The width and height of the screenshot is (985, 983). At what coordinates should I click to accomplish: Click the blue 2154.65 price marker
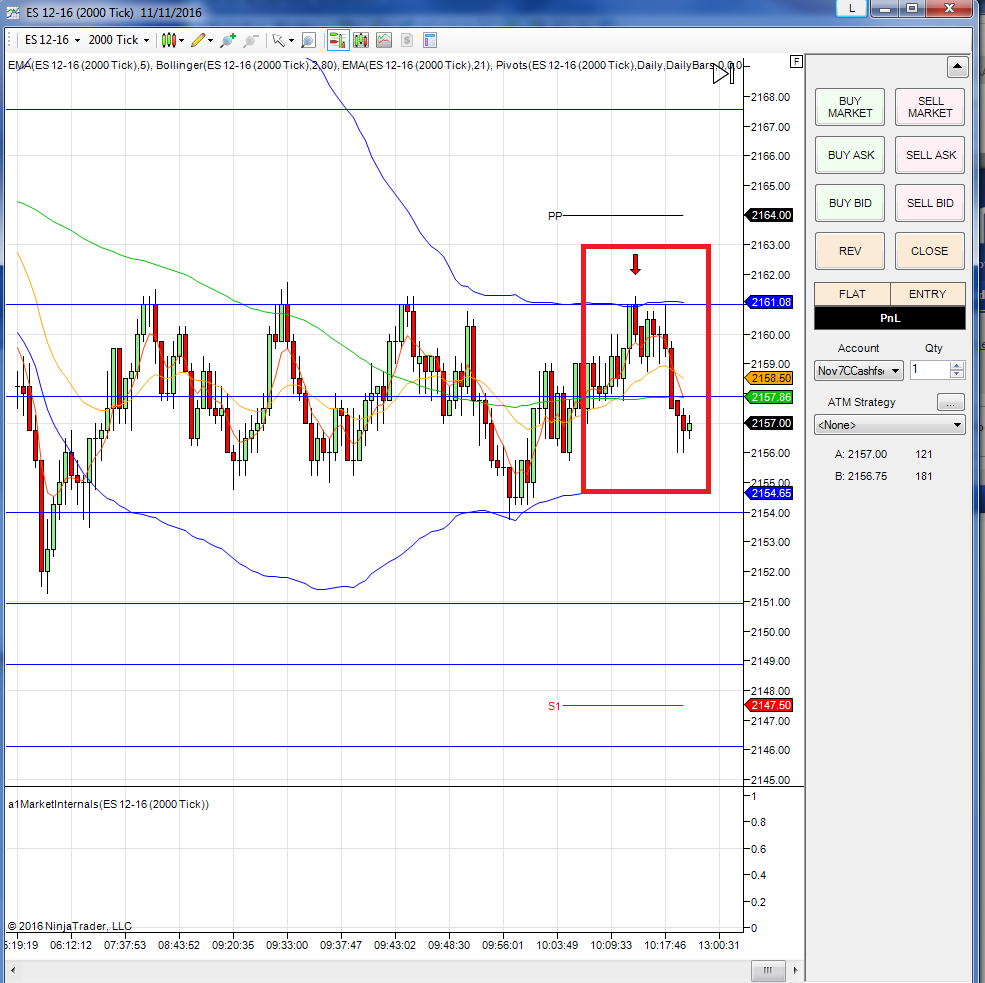[769, 493]
